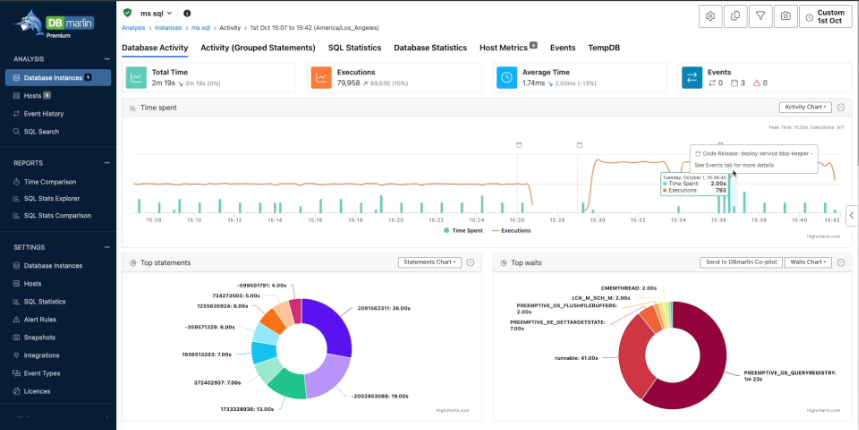
Task: Open the Activity Chart dropdown
Action: (x=804, y=107)
